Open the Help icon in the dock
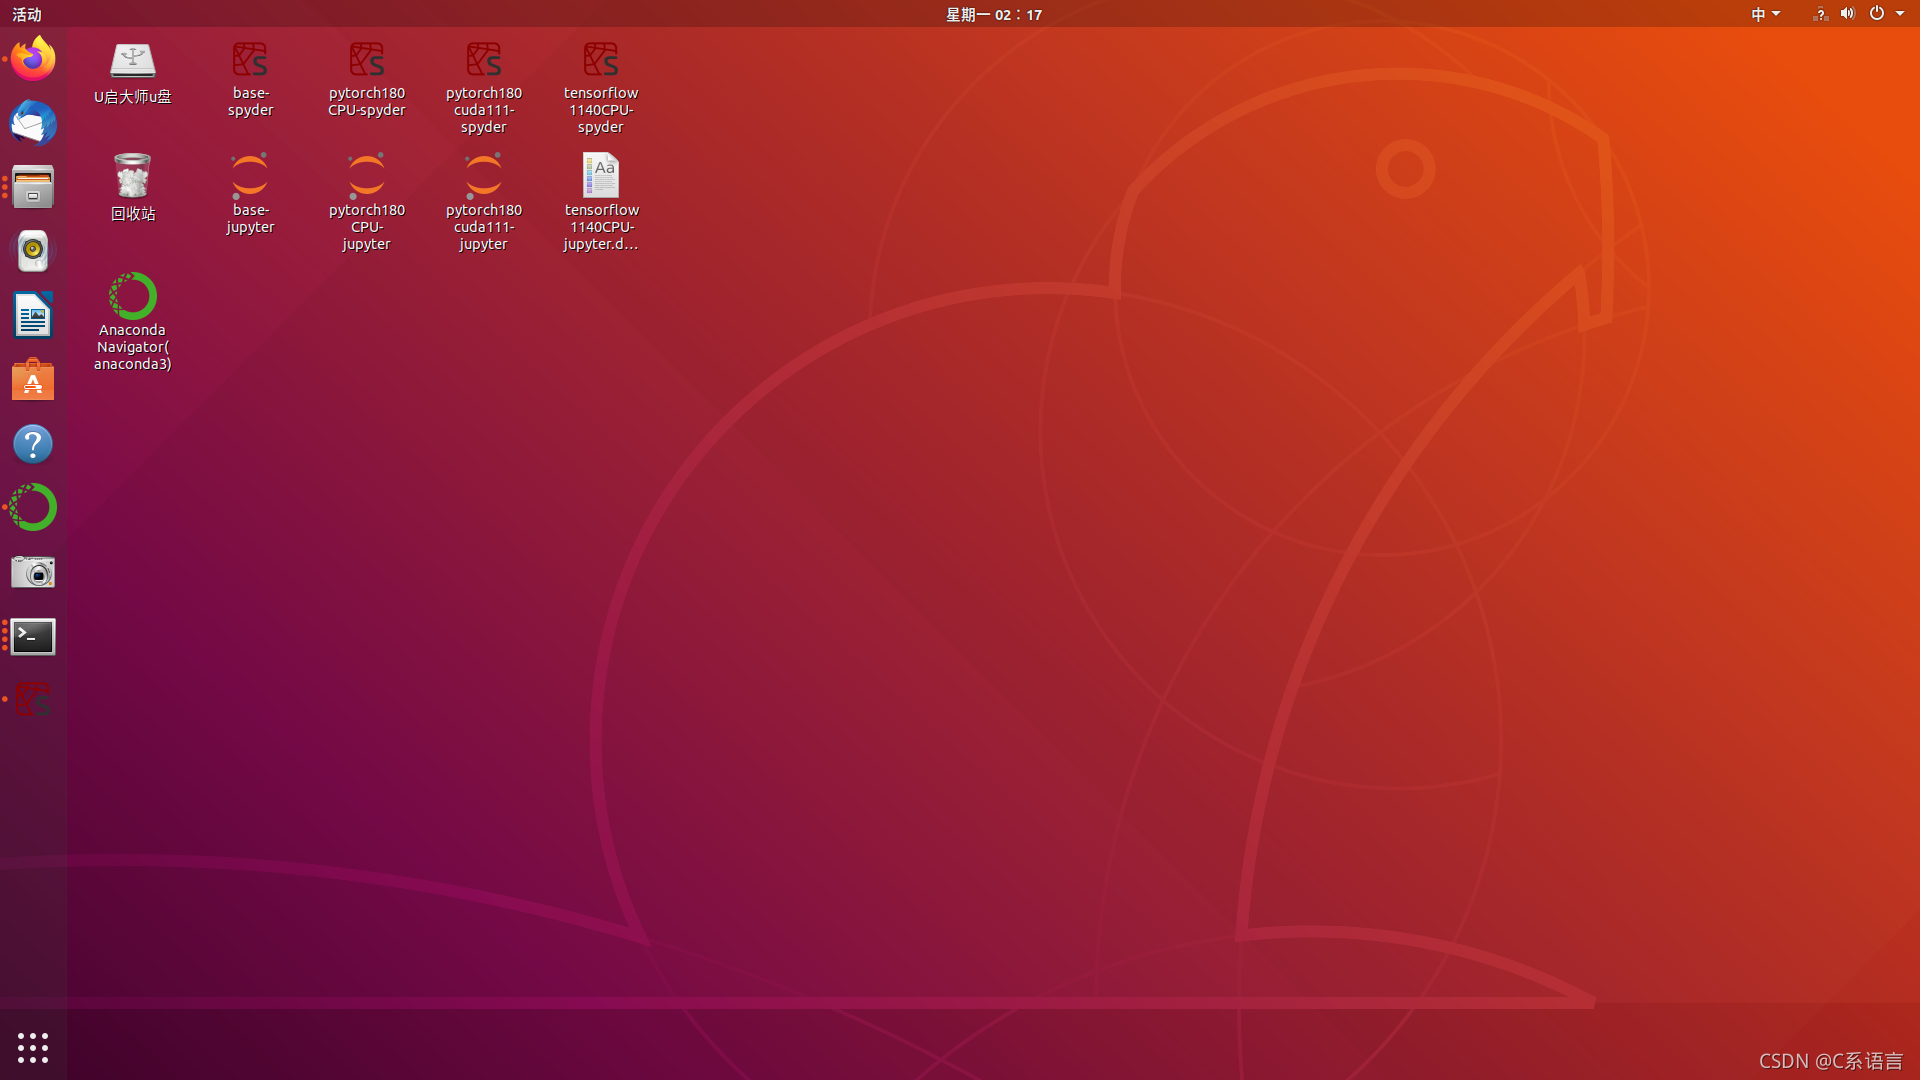This screenshot has height=1080, width=1920. click(x=33, y=444)
